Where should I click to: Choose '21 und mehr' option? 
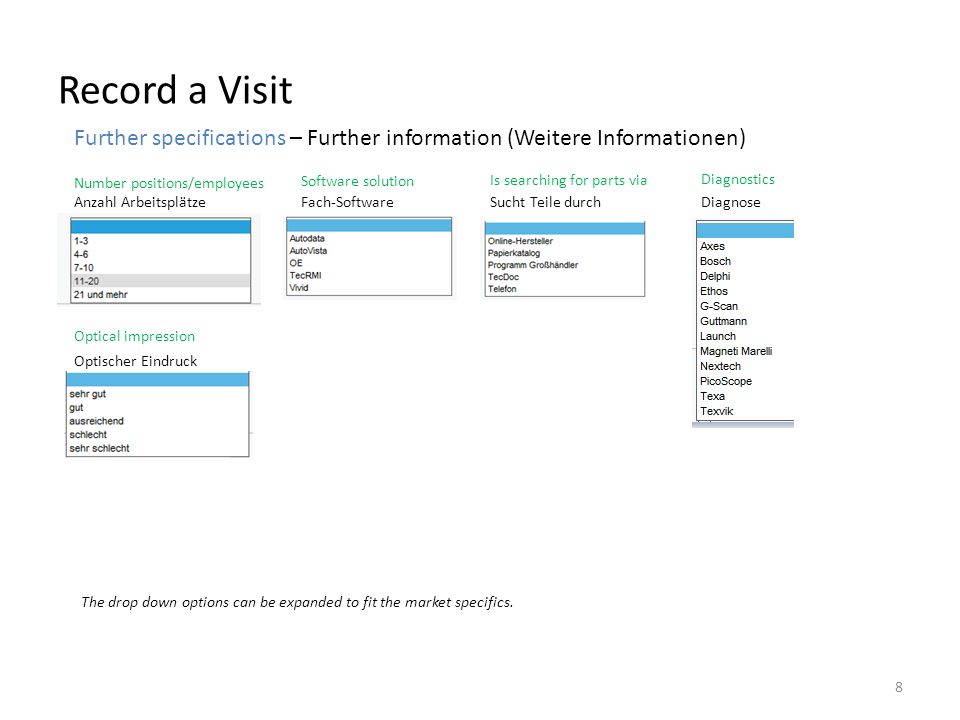click(x=160, y=294)
